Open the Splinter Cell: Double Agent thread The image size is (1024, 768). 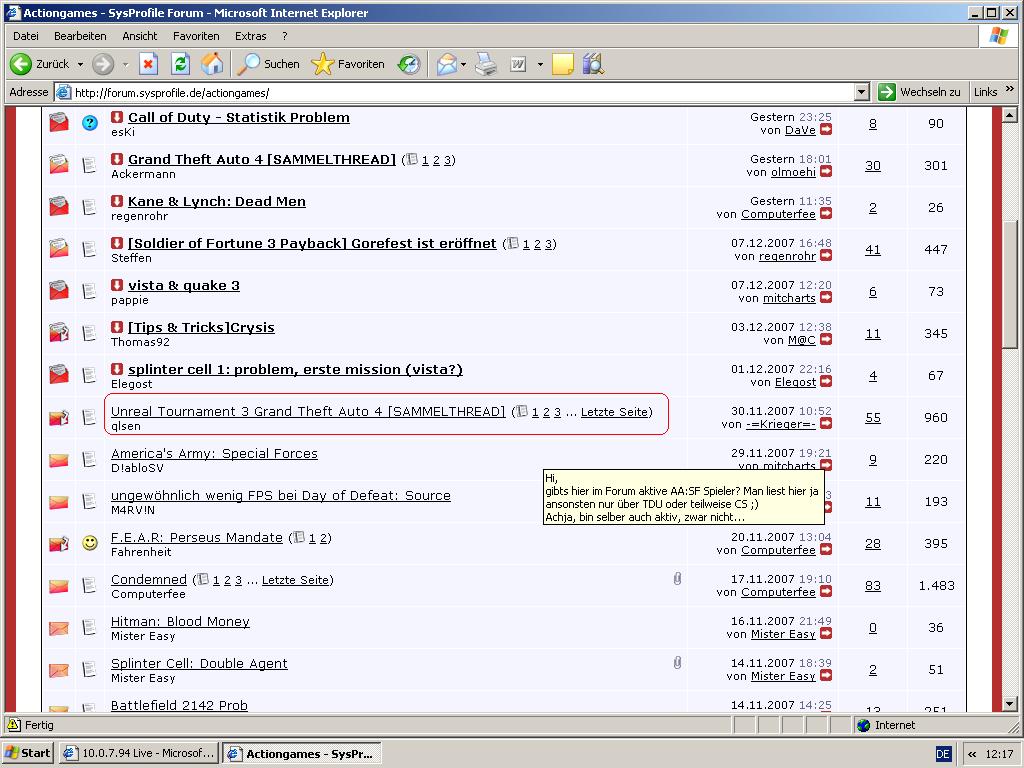coord(199,664)
